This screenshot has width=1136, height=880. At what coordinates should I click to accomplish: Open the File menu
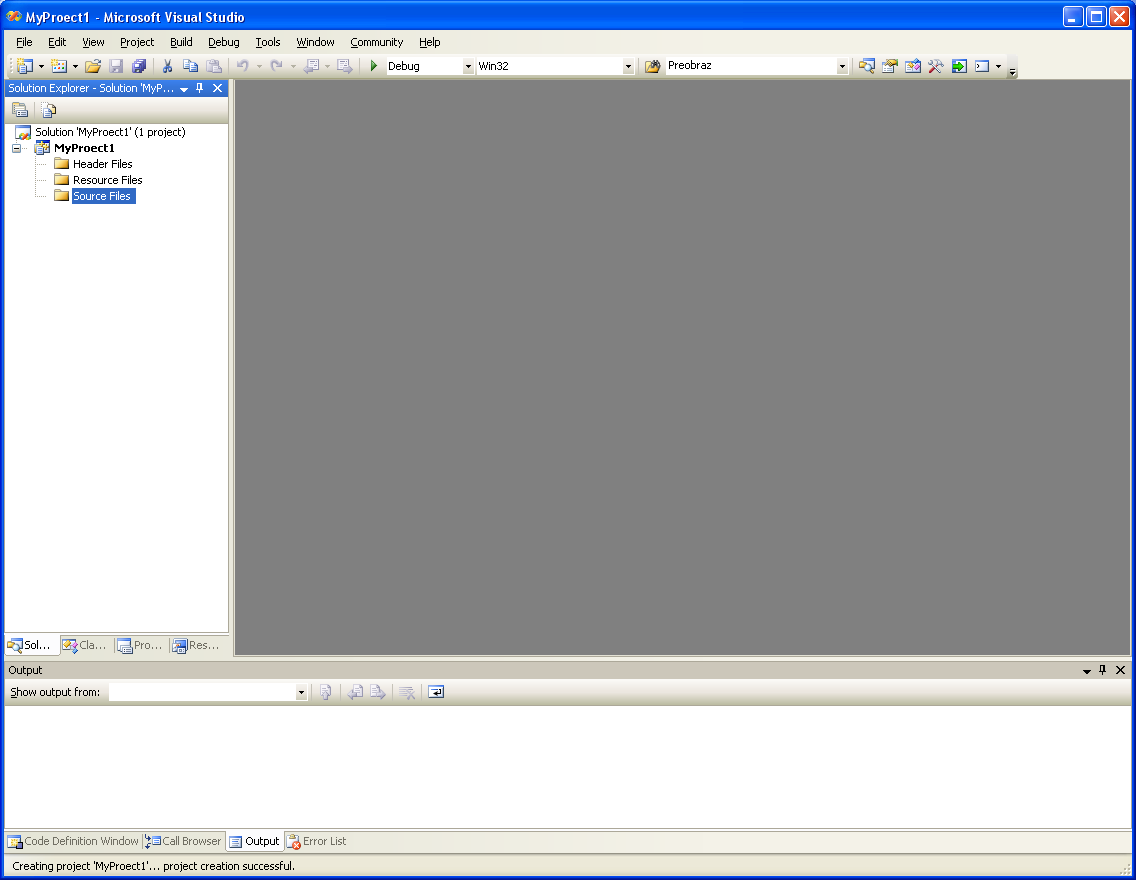[x=24, y=42]
